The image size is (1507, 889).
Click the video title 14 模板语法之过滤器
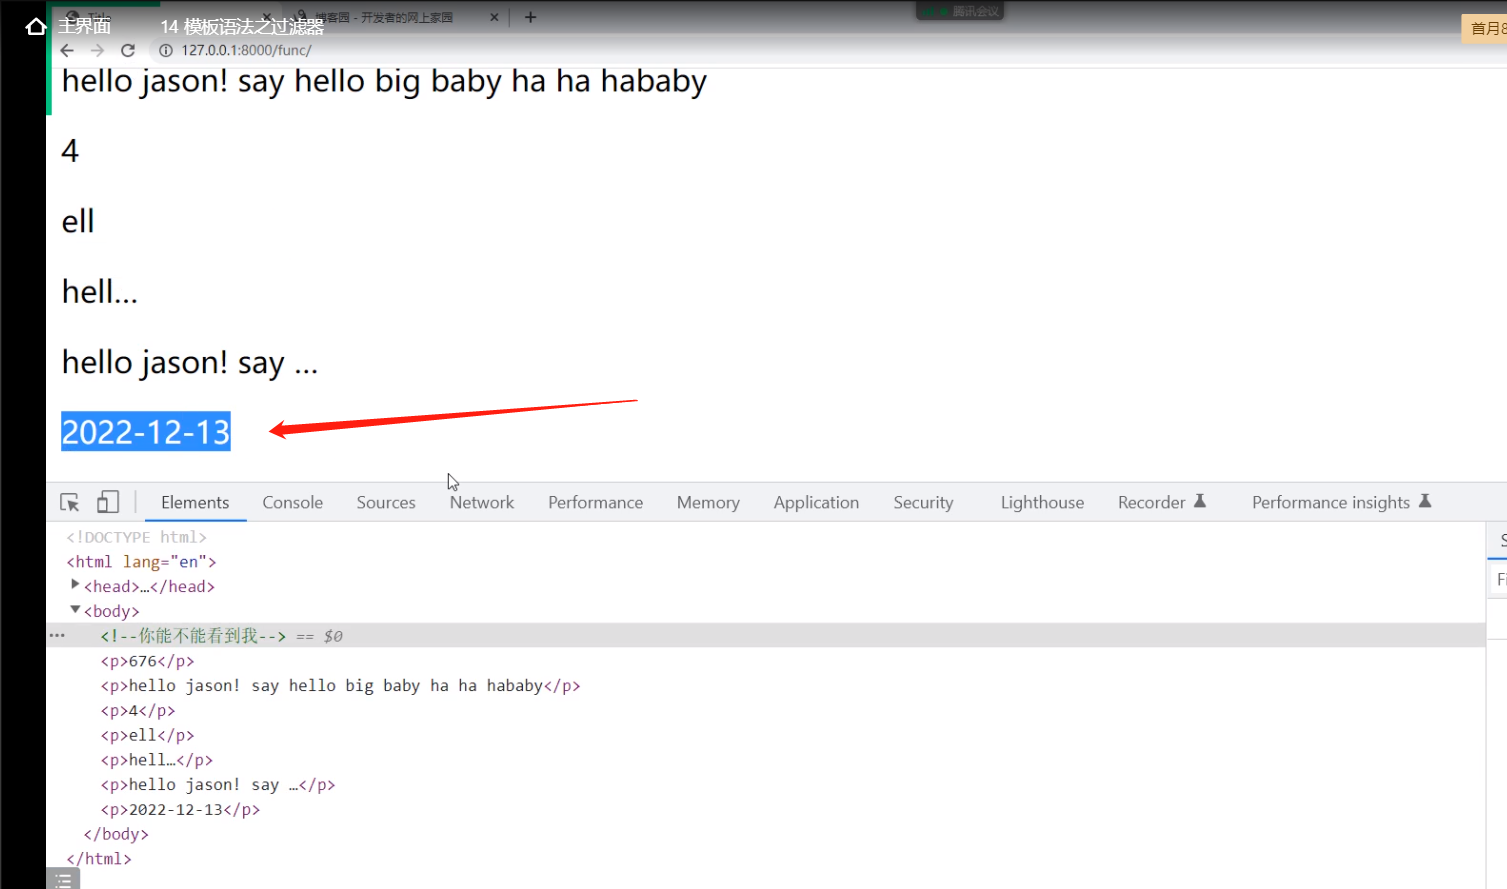click(242, 27)
